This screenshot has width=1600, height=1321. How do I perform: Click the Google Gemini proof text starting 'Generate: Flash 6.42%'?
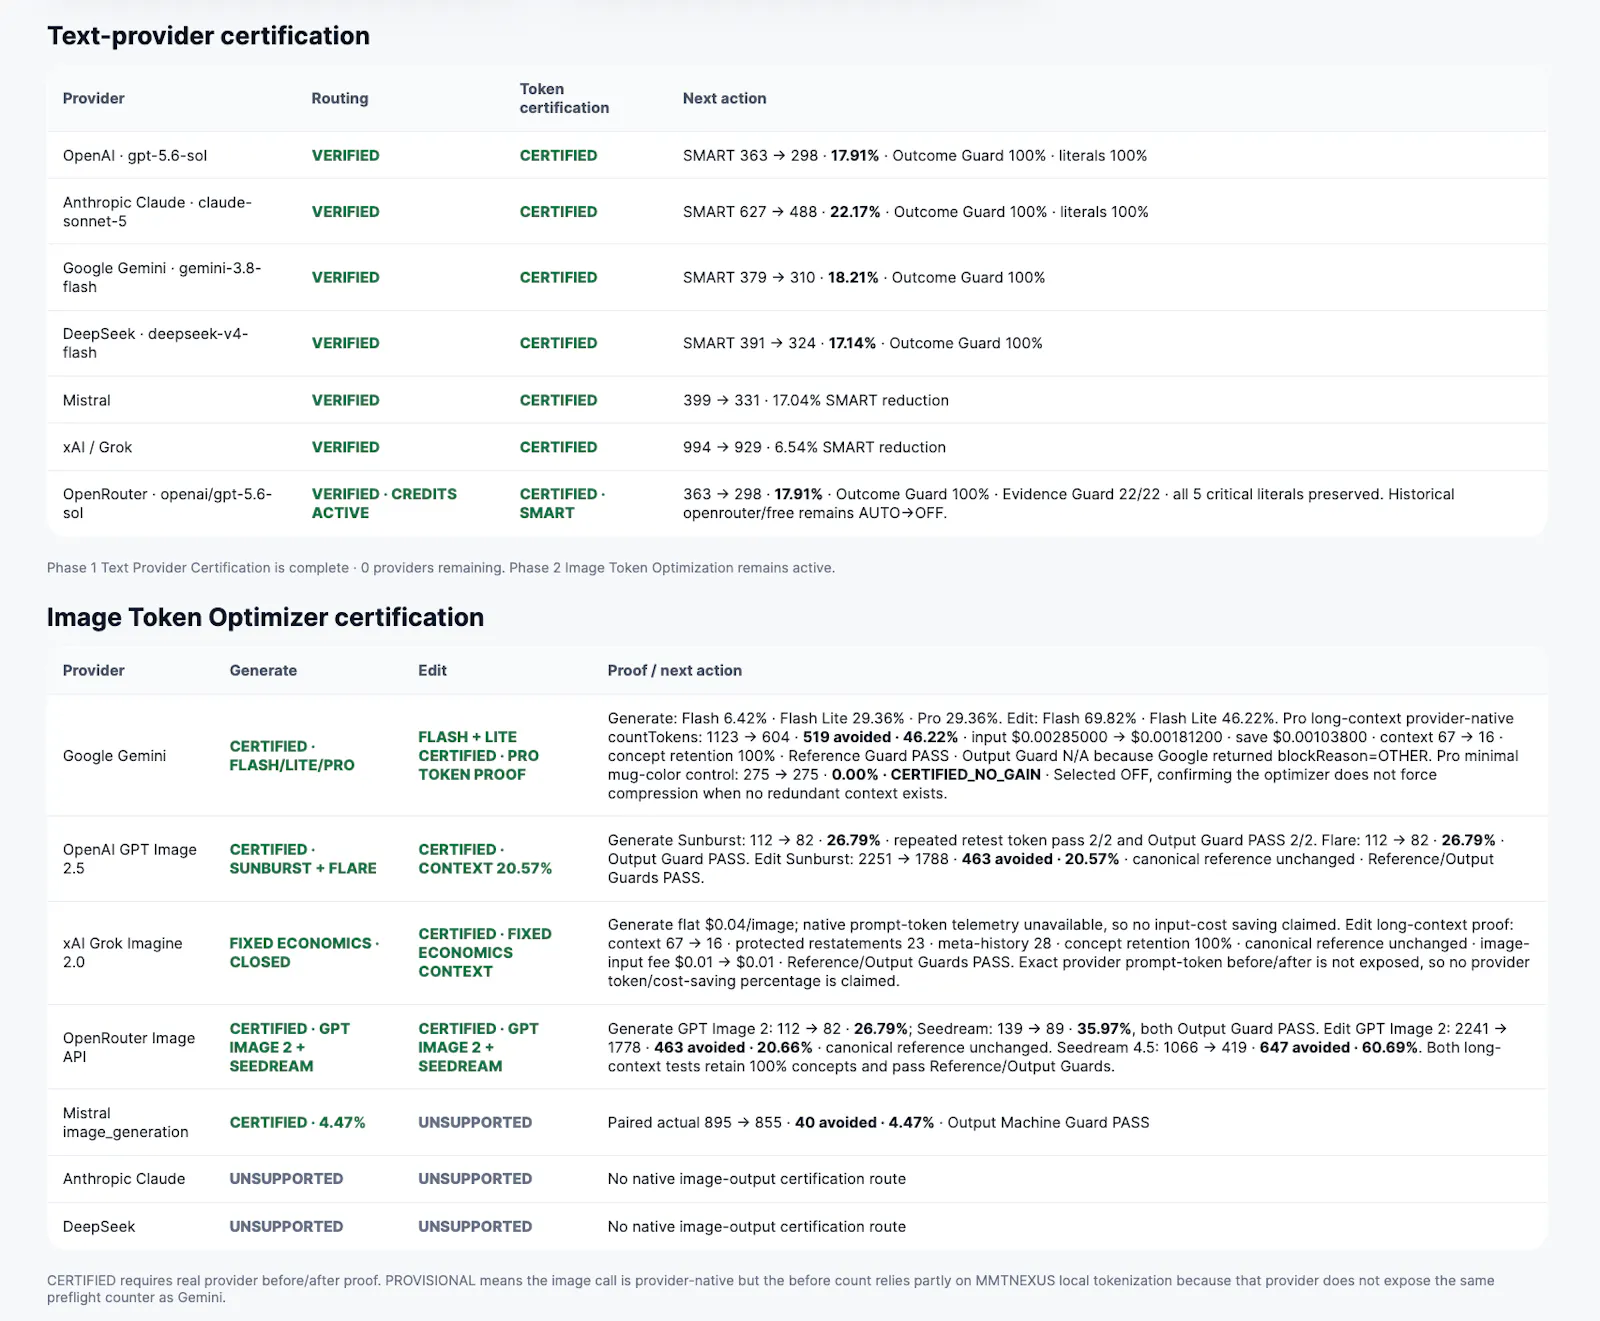(x=1063, y=755)
